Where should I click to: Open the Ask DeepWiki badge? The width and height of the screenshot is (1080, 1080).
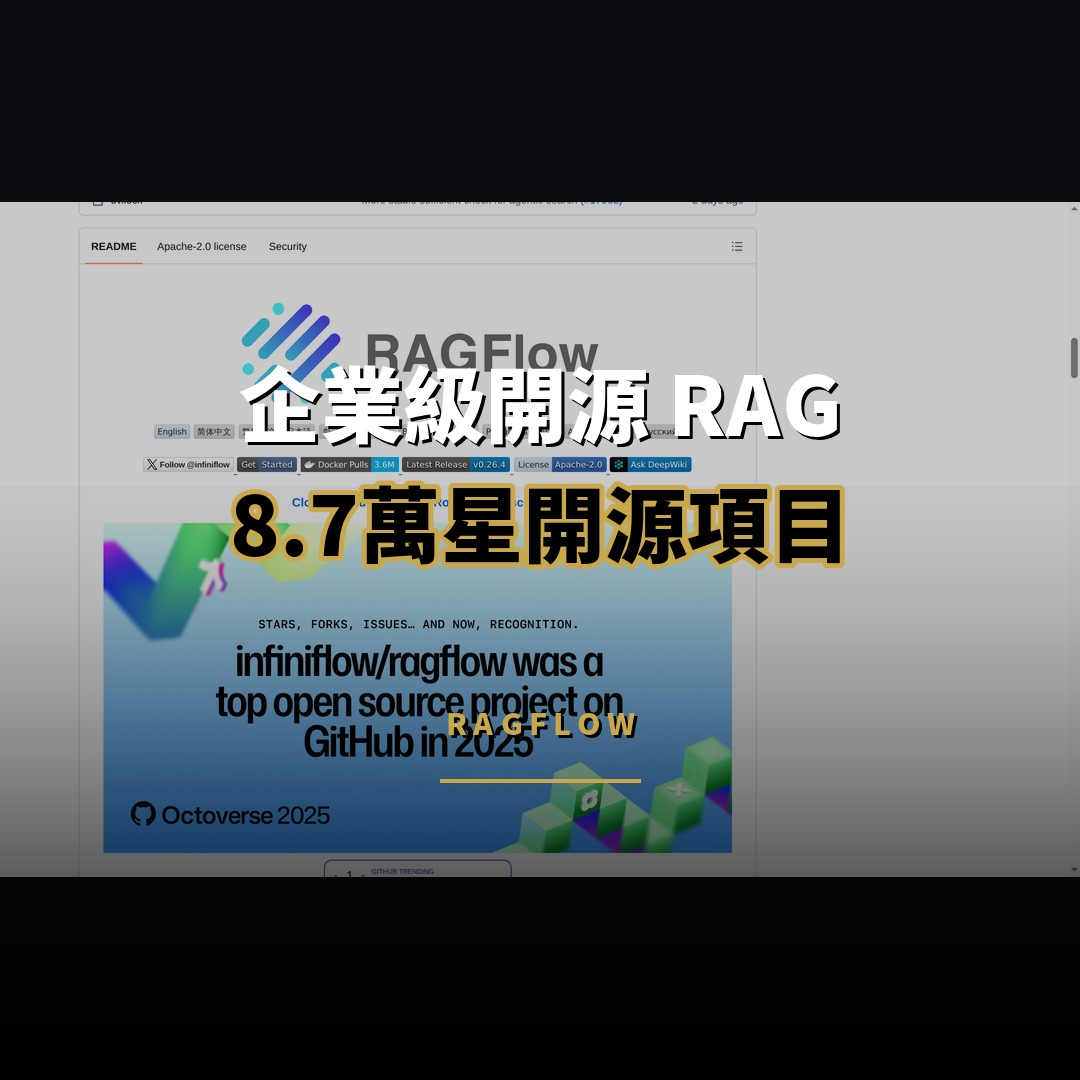[650, 465]
